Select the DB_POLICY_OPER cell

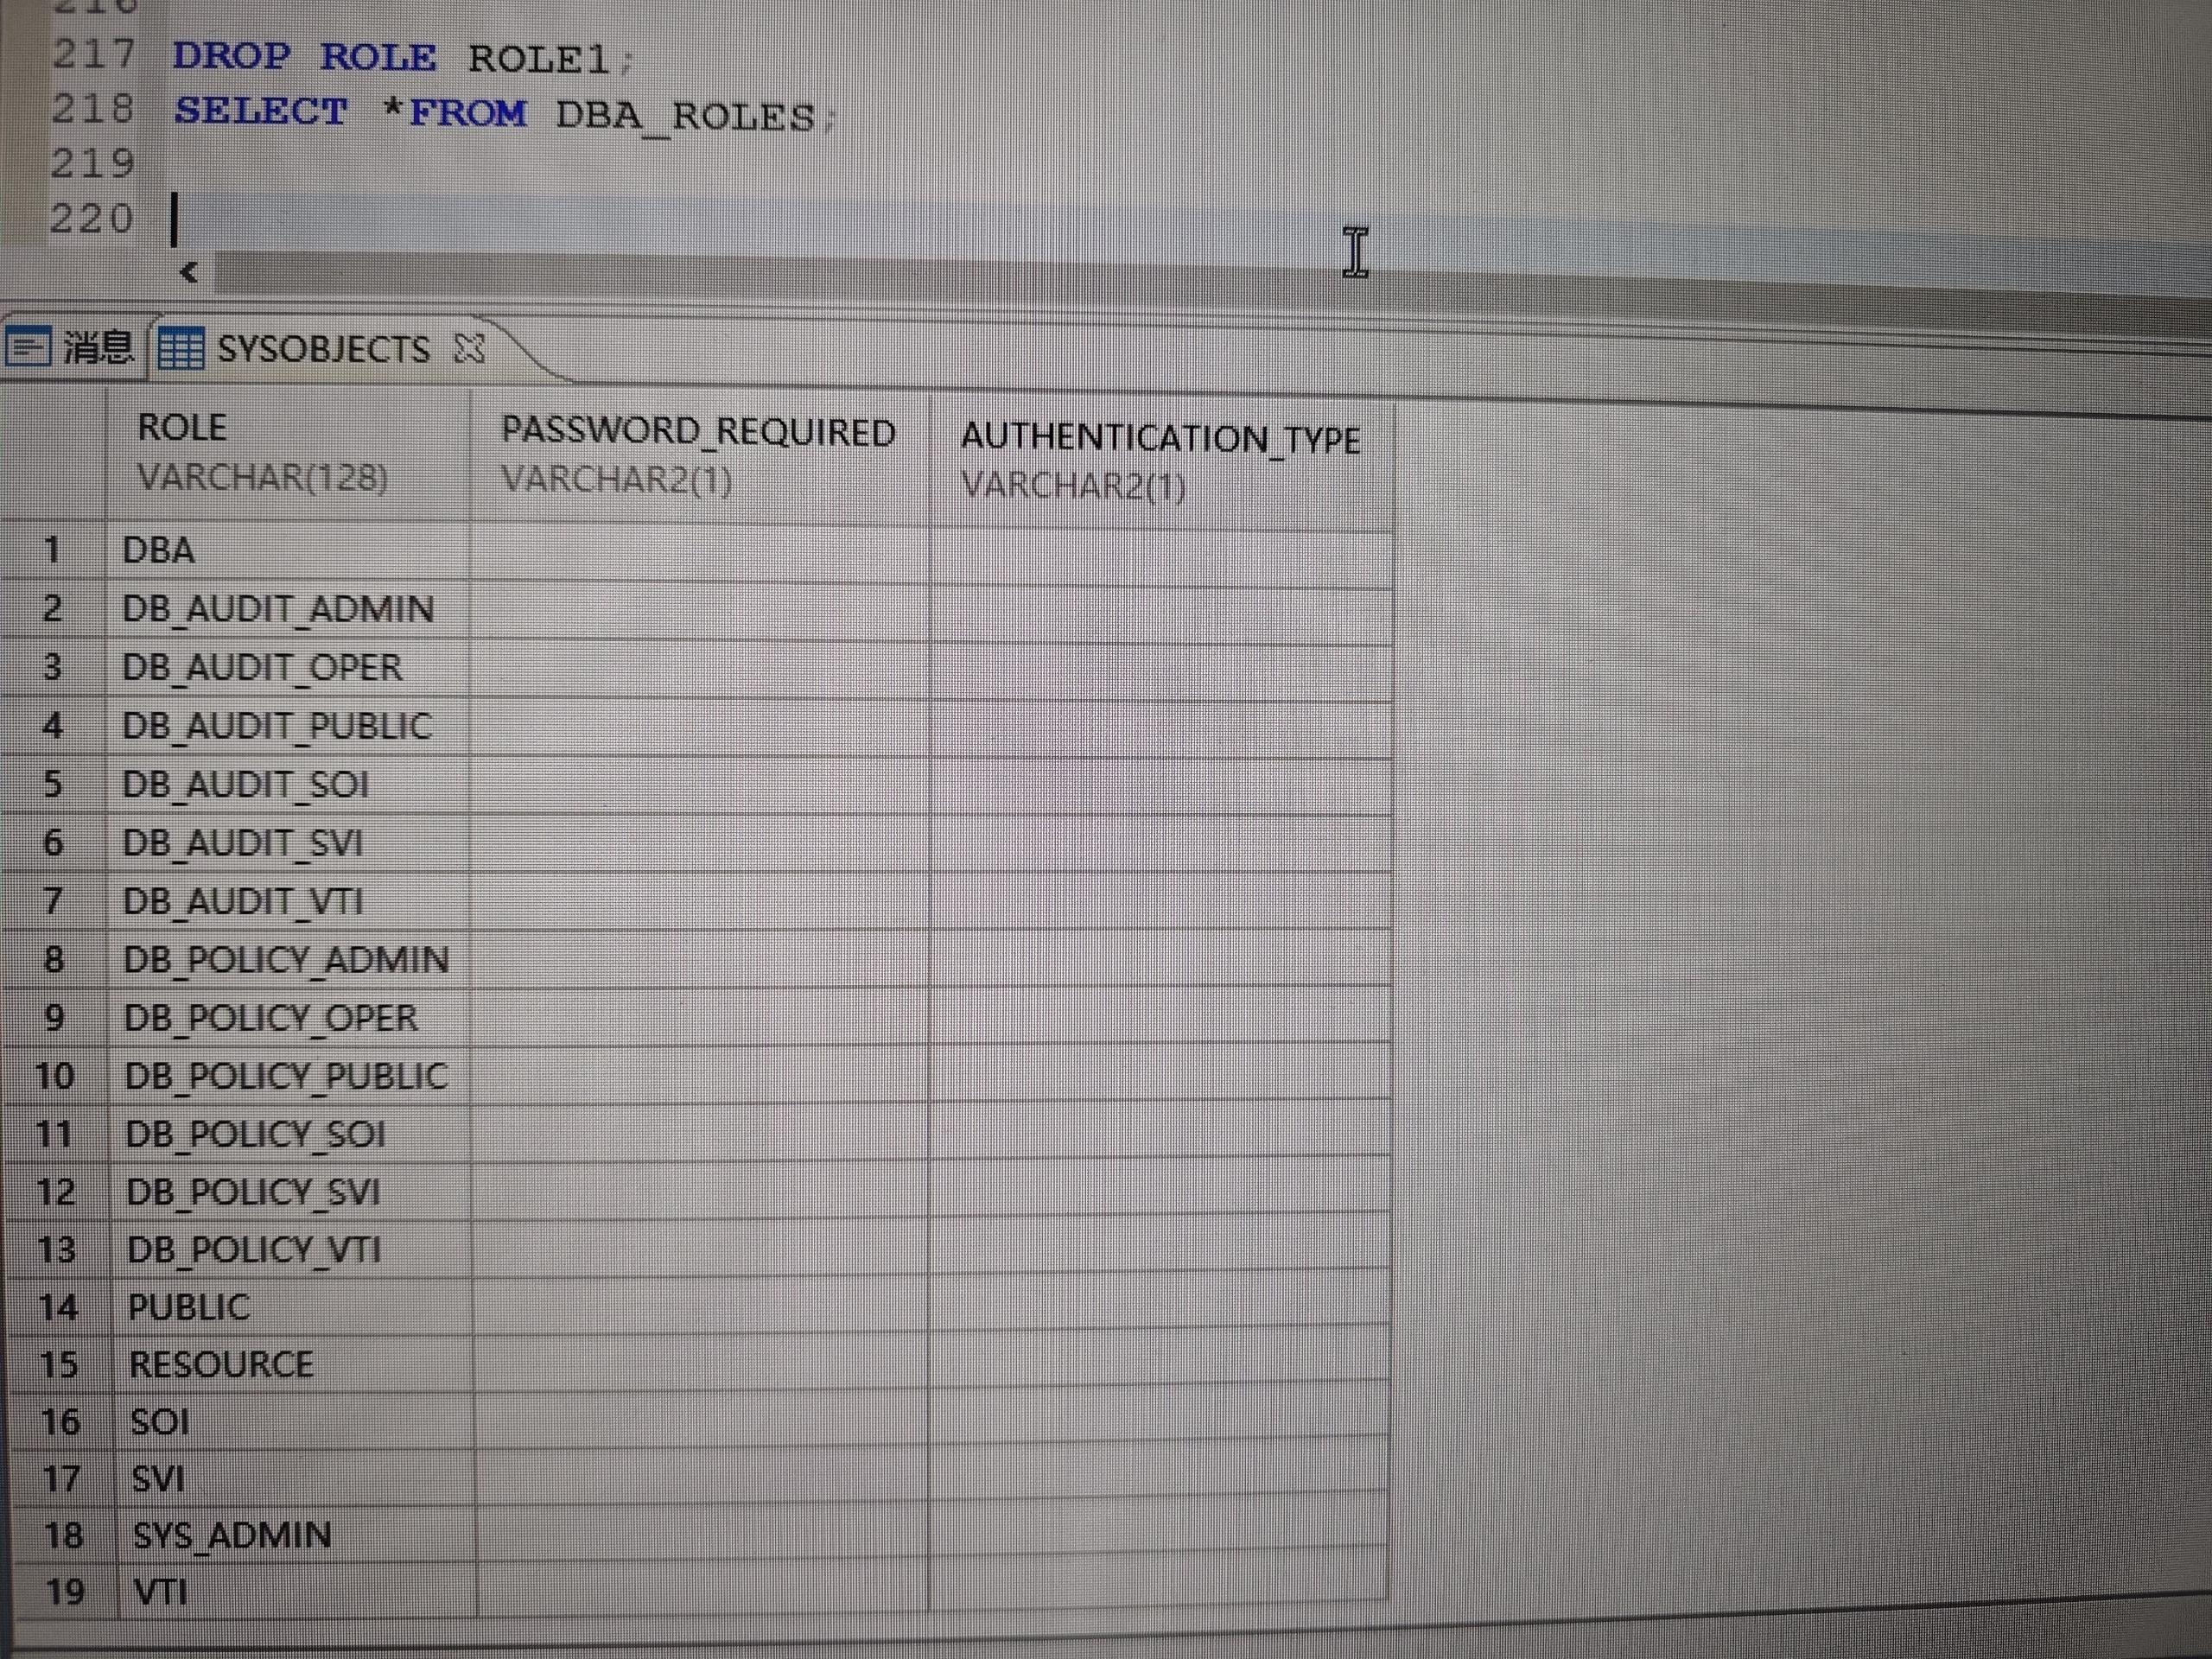289,1017
